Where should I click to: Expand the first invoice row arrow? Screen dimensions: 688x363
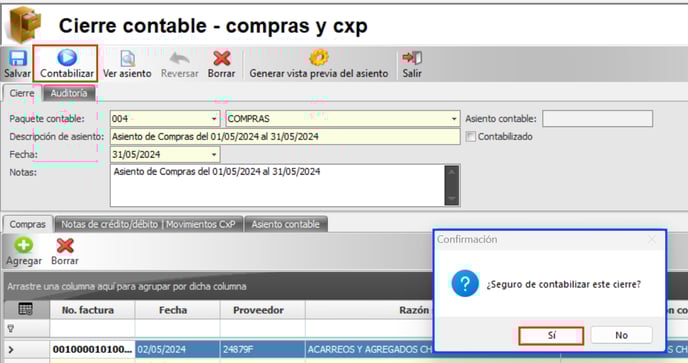(11, 350)
